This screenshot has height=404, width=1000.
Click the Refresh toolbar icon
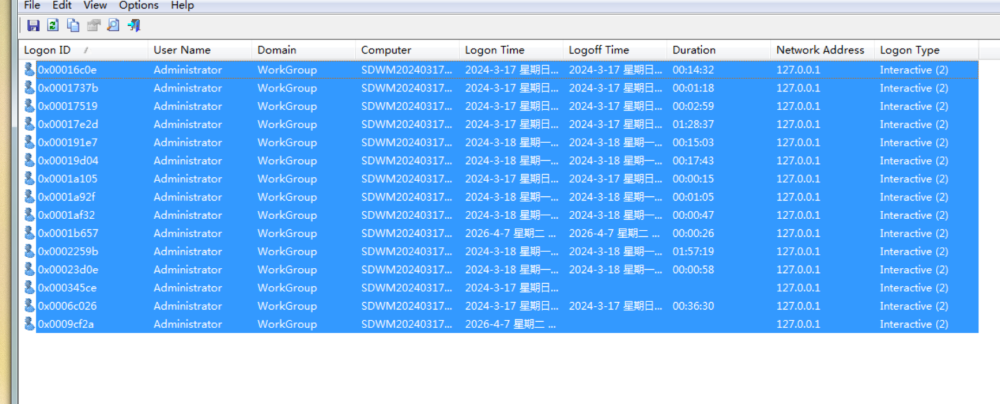(53, 25)
